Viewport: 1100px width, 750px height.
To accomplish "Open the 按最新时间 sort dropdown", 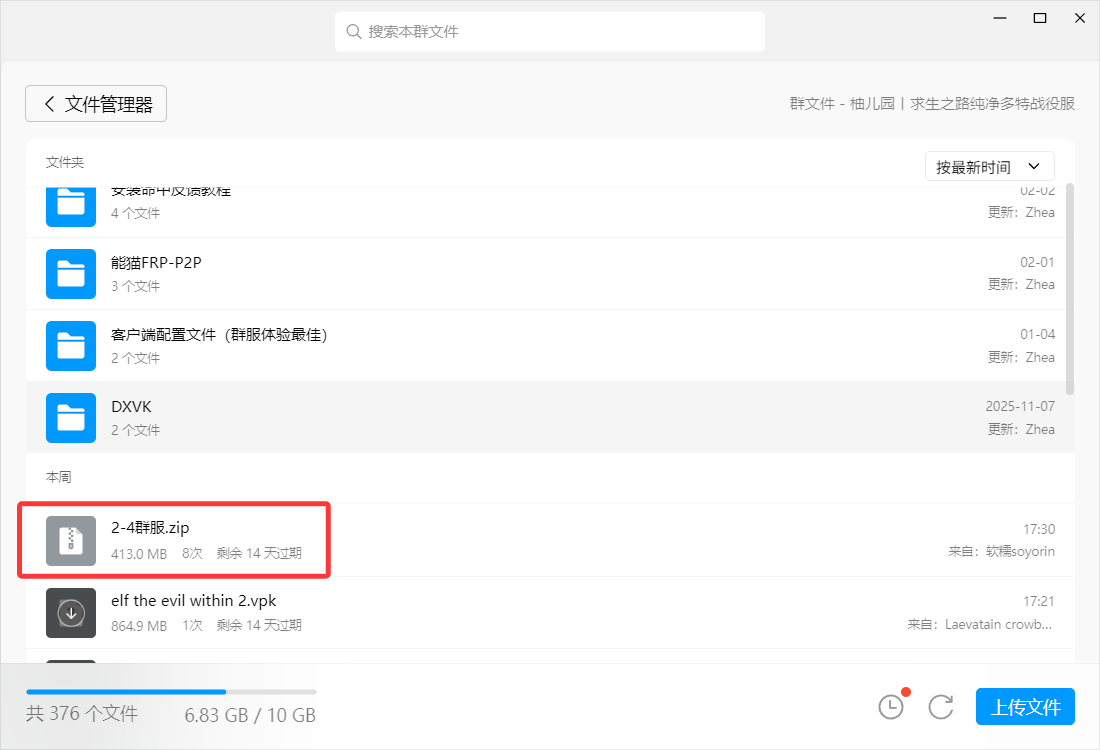I will 989,167.
